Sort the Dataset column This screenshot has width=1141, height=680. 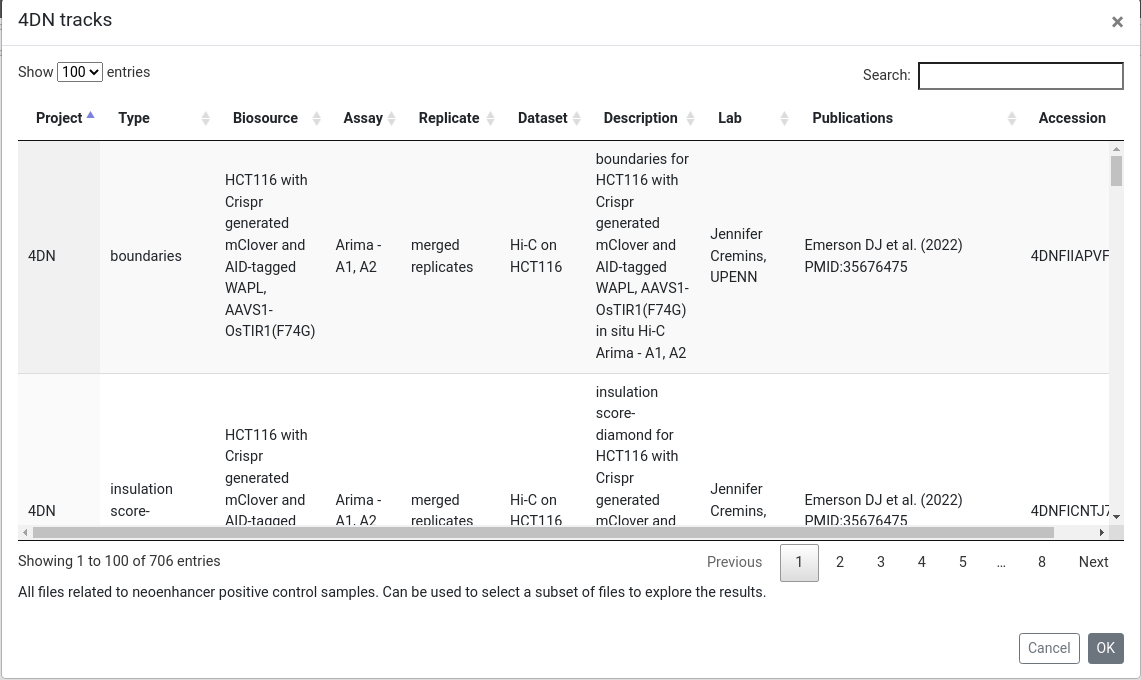[x=576, y=117]
